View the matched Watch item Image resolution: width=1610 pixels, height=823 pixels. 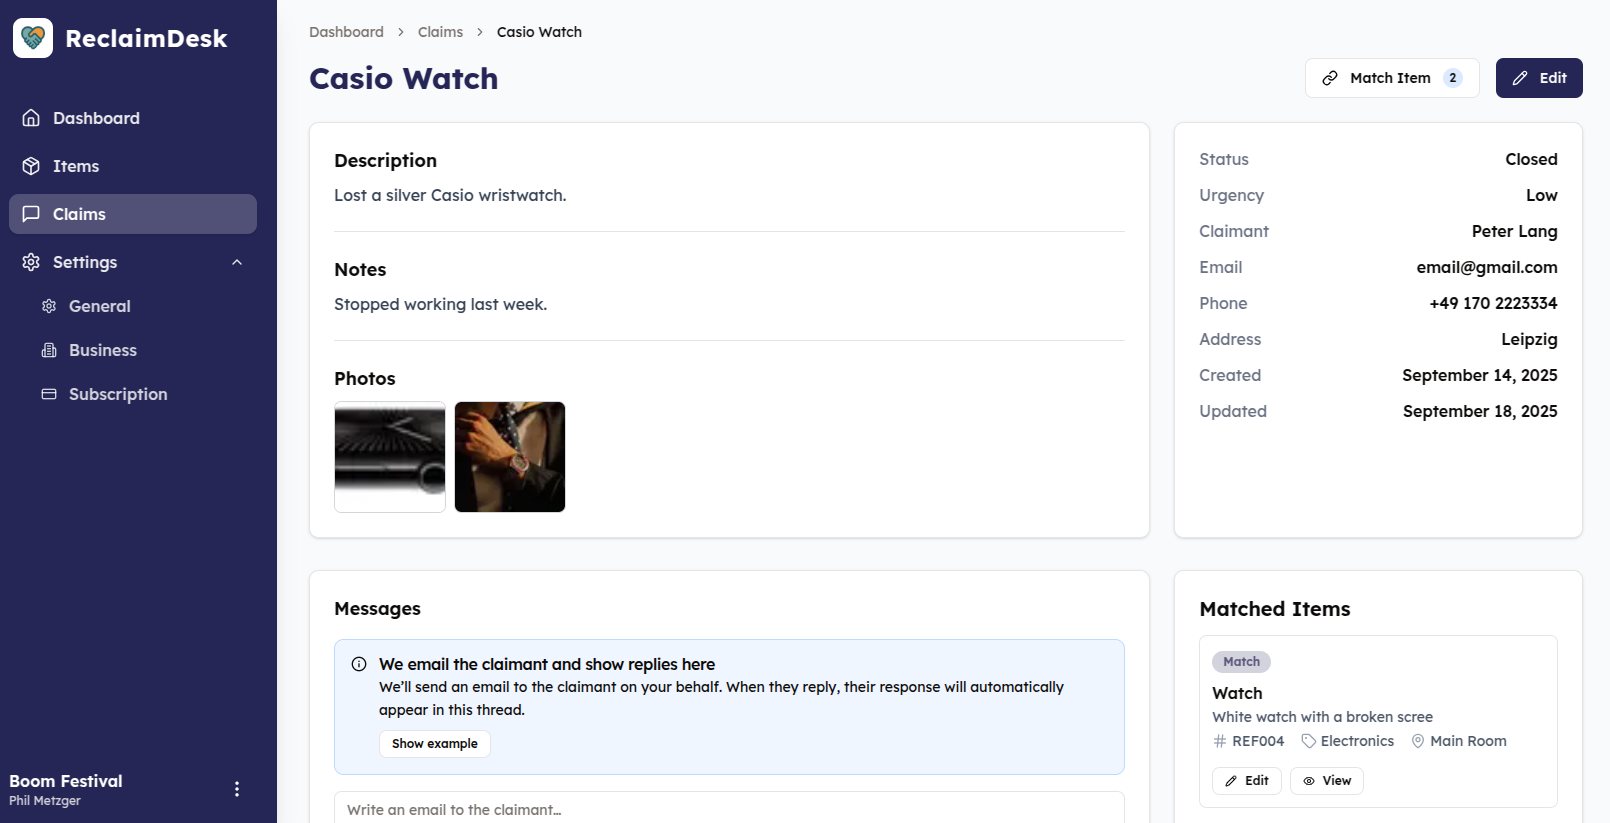coord(1327,781)
